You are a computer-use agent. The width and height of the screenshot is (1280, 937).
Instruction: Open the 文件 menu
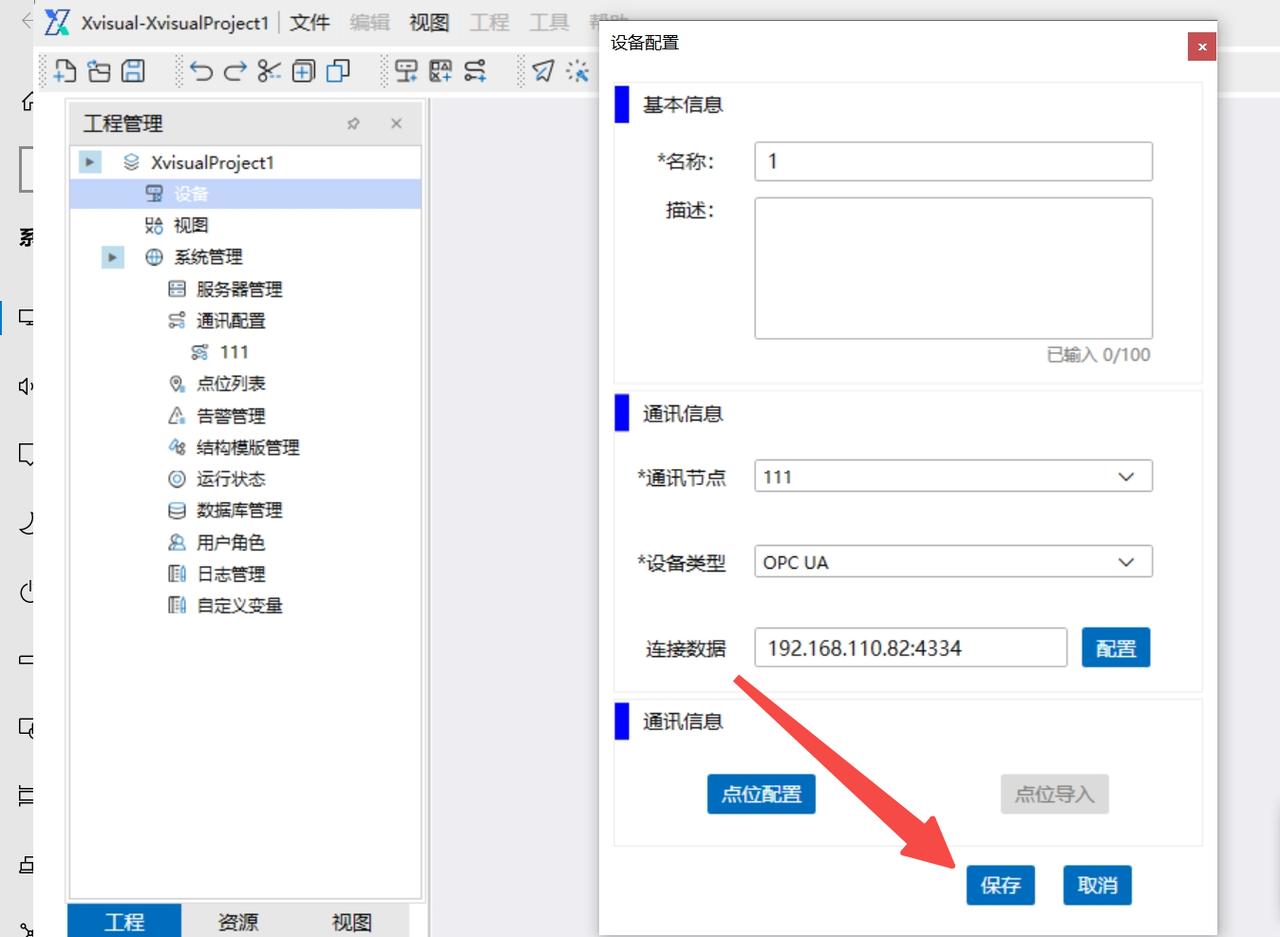[x=310, y=23]
